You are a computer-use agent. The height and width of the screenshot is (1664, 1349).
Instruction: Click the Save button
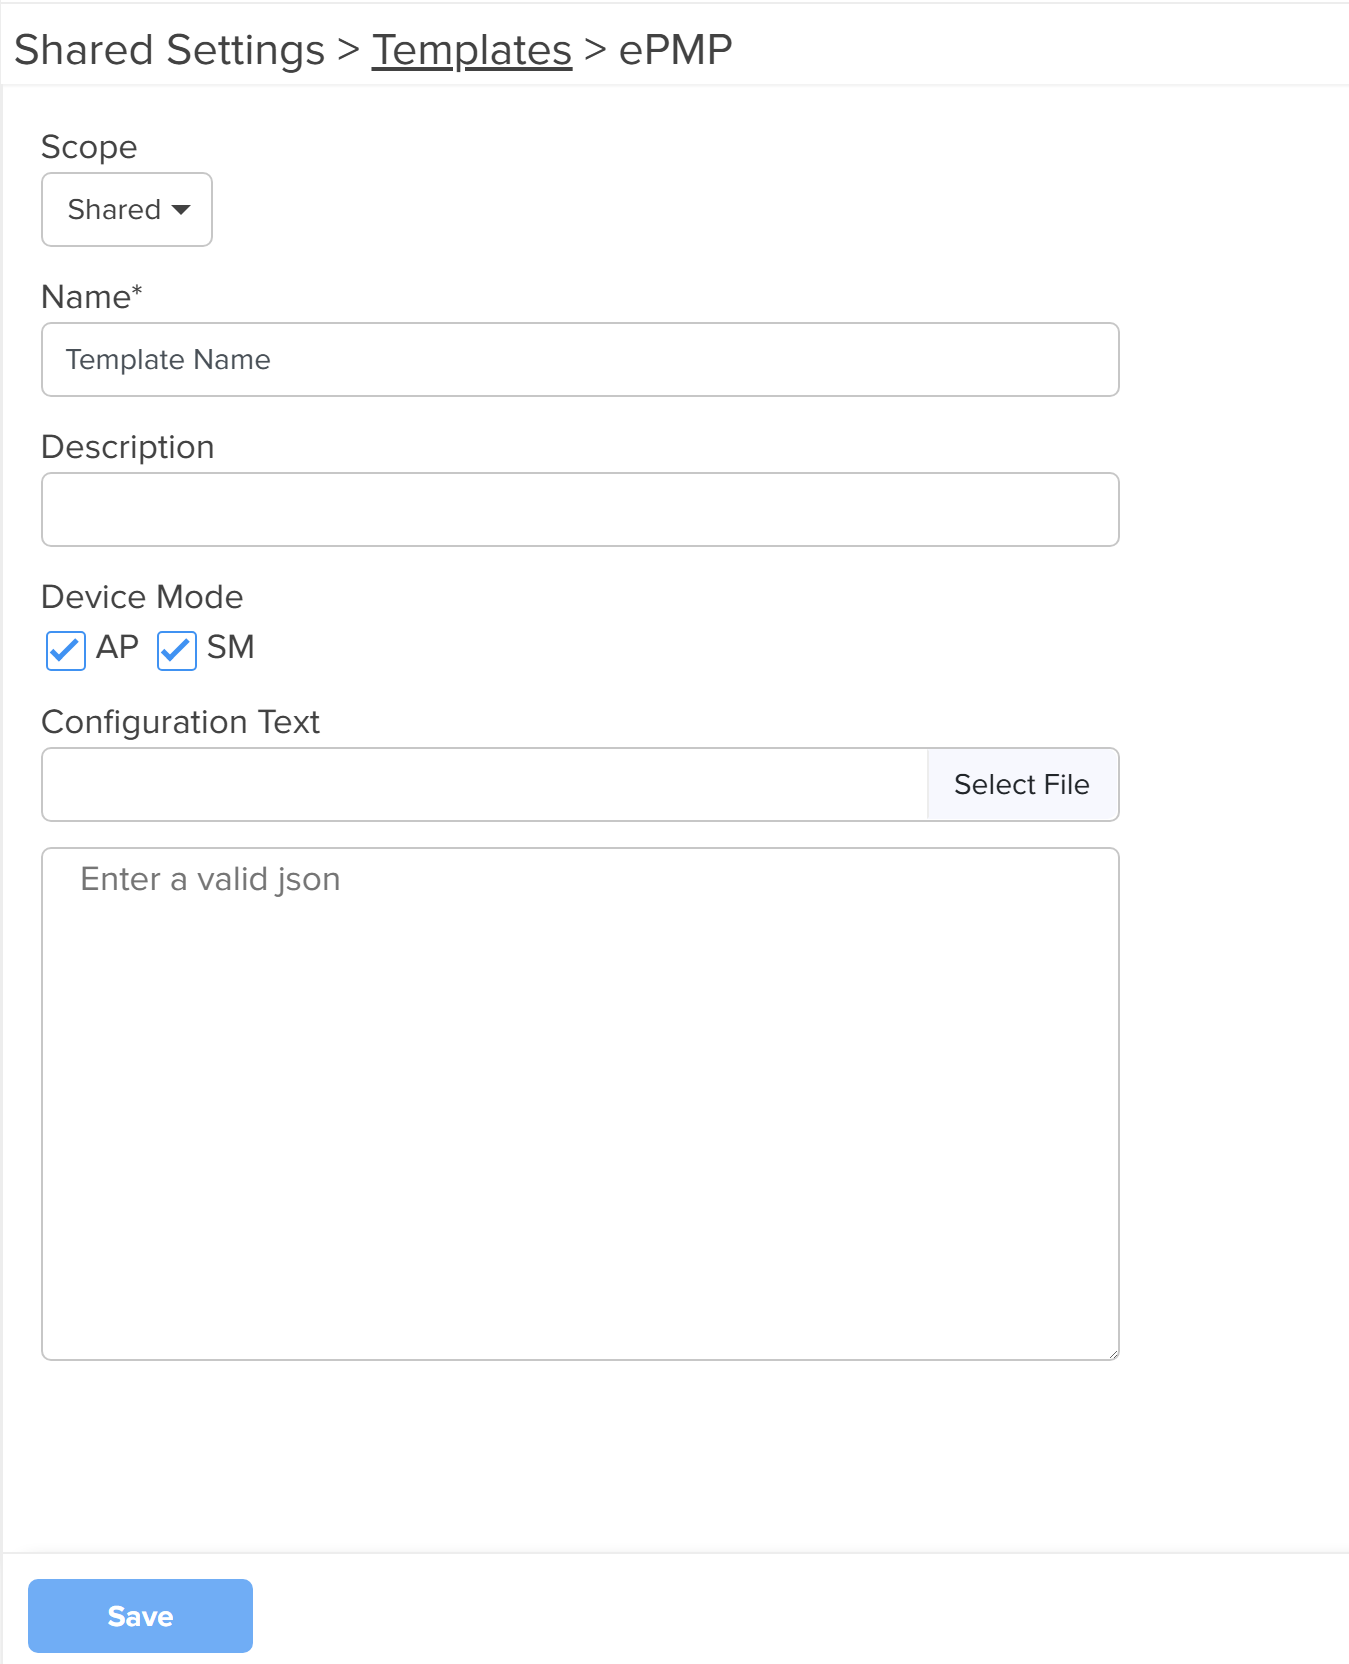pos(140,1616)
